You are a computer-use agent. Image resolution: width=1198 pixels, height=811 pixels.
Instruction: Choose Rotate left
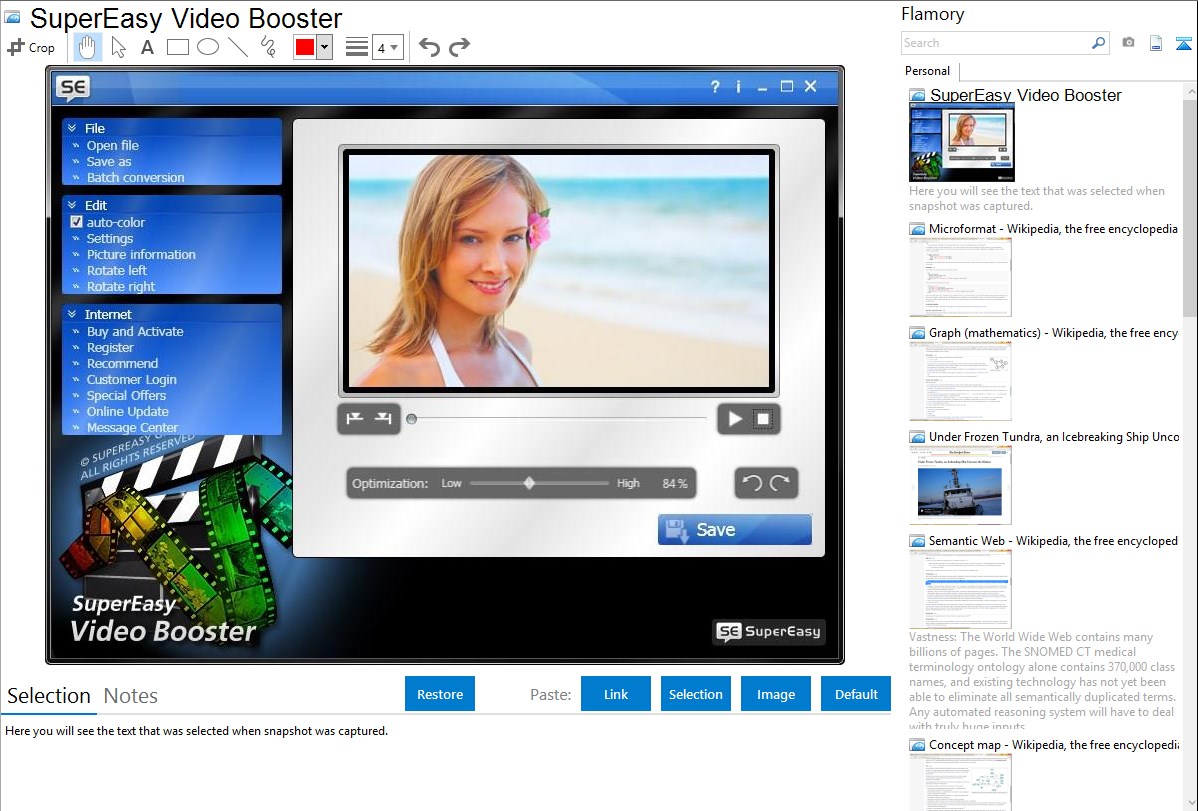click(116, 271)
